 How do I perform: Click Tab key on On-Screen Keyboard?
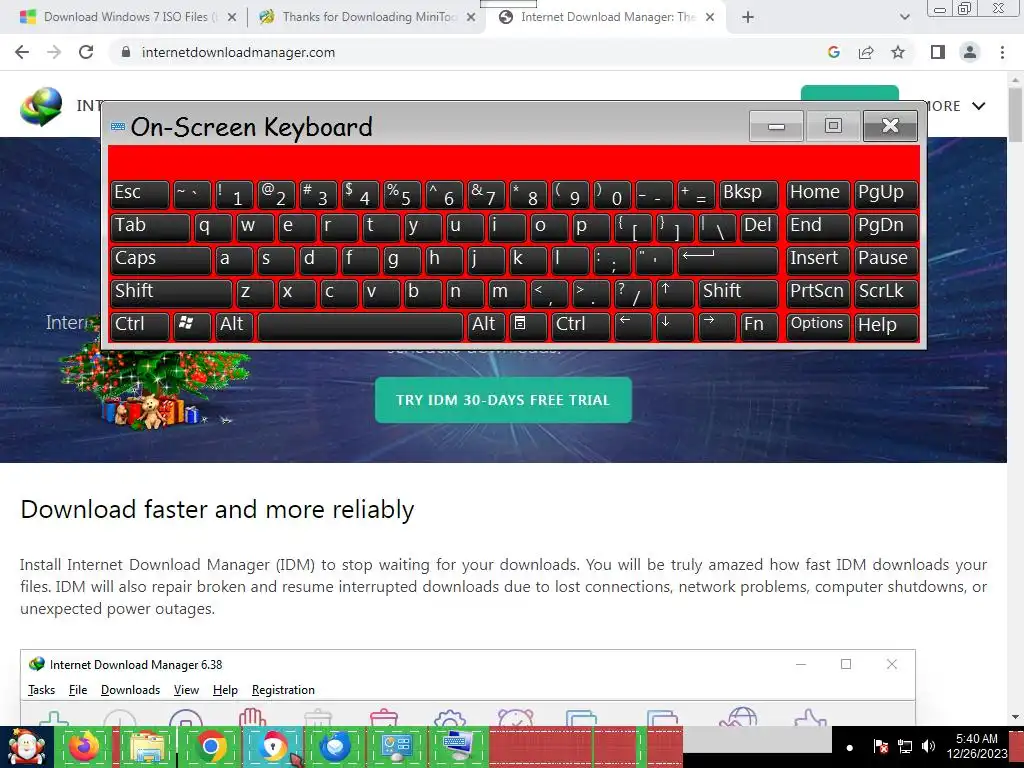pyautogui.click(x=150, y=227)
